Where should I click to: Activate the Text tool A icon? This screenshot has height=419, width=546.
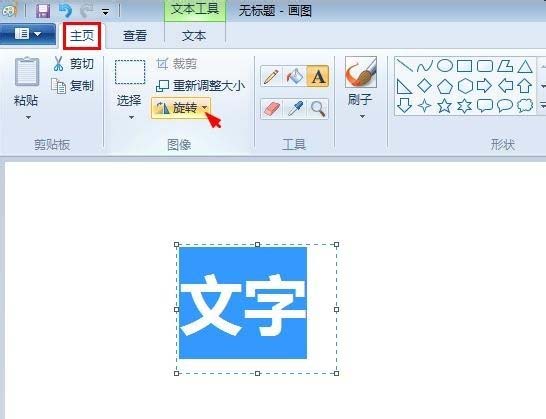tap(318, 76)
